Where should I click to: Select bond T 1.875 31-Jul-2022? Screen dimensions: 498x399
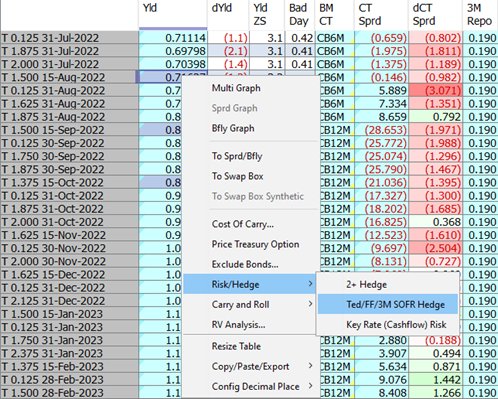pyautogui.click(x=69, y=51)
